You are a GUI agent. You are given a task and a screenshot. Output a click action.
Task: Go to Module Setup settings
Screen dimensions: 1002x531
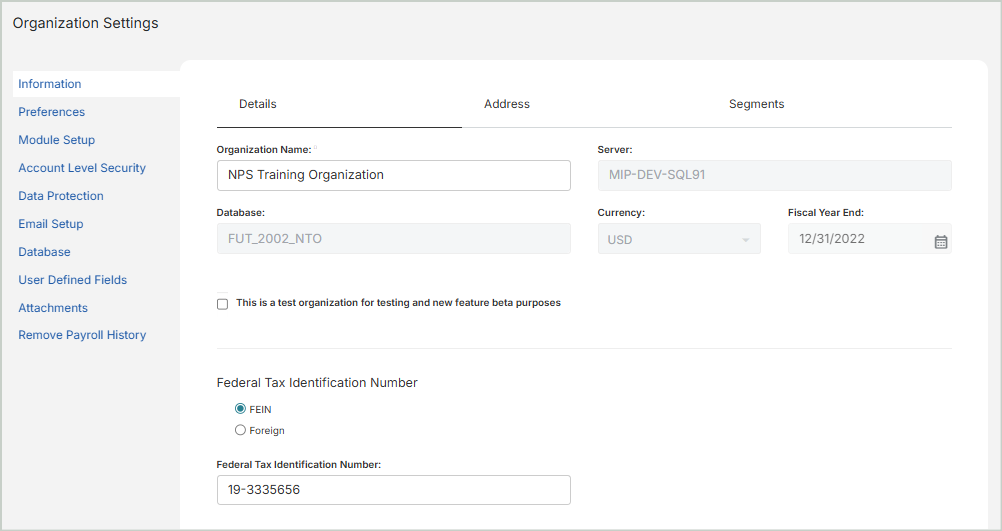click(57, 140)
